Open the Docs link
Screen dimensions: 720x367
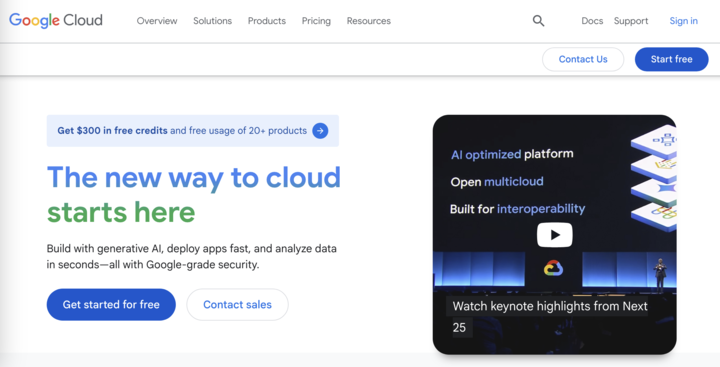[x=592, y=21]
